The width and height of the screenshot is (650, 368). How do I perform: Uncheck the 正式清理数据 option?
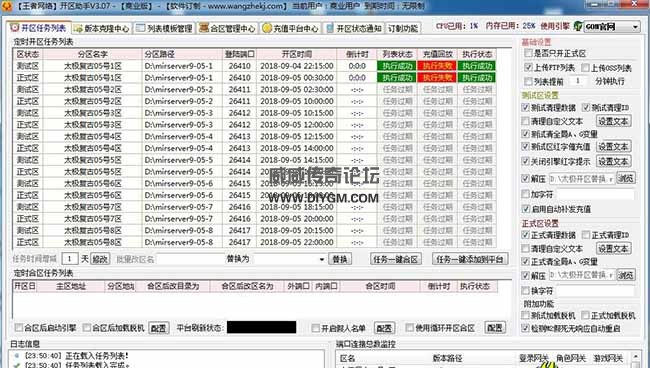coord(526,235)
